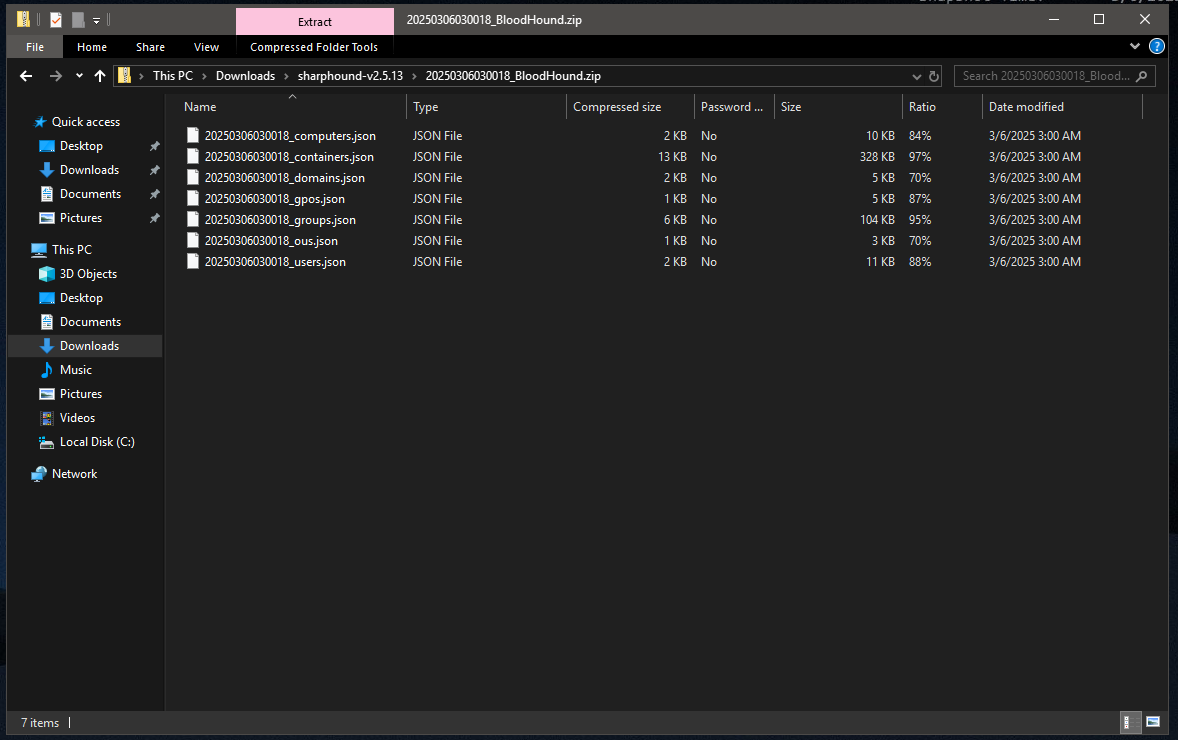Screen dimensions: 1178x740
Task: Sort files by the Name column
Action: point(293,107)
